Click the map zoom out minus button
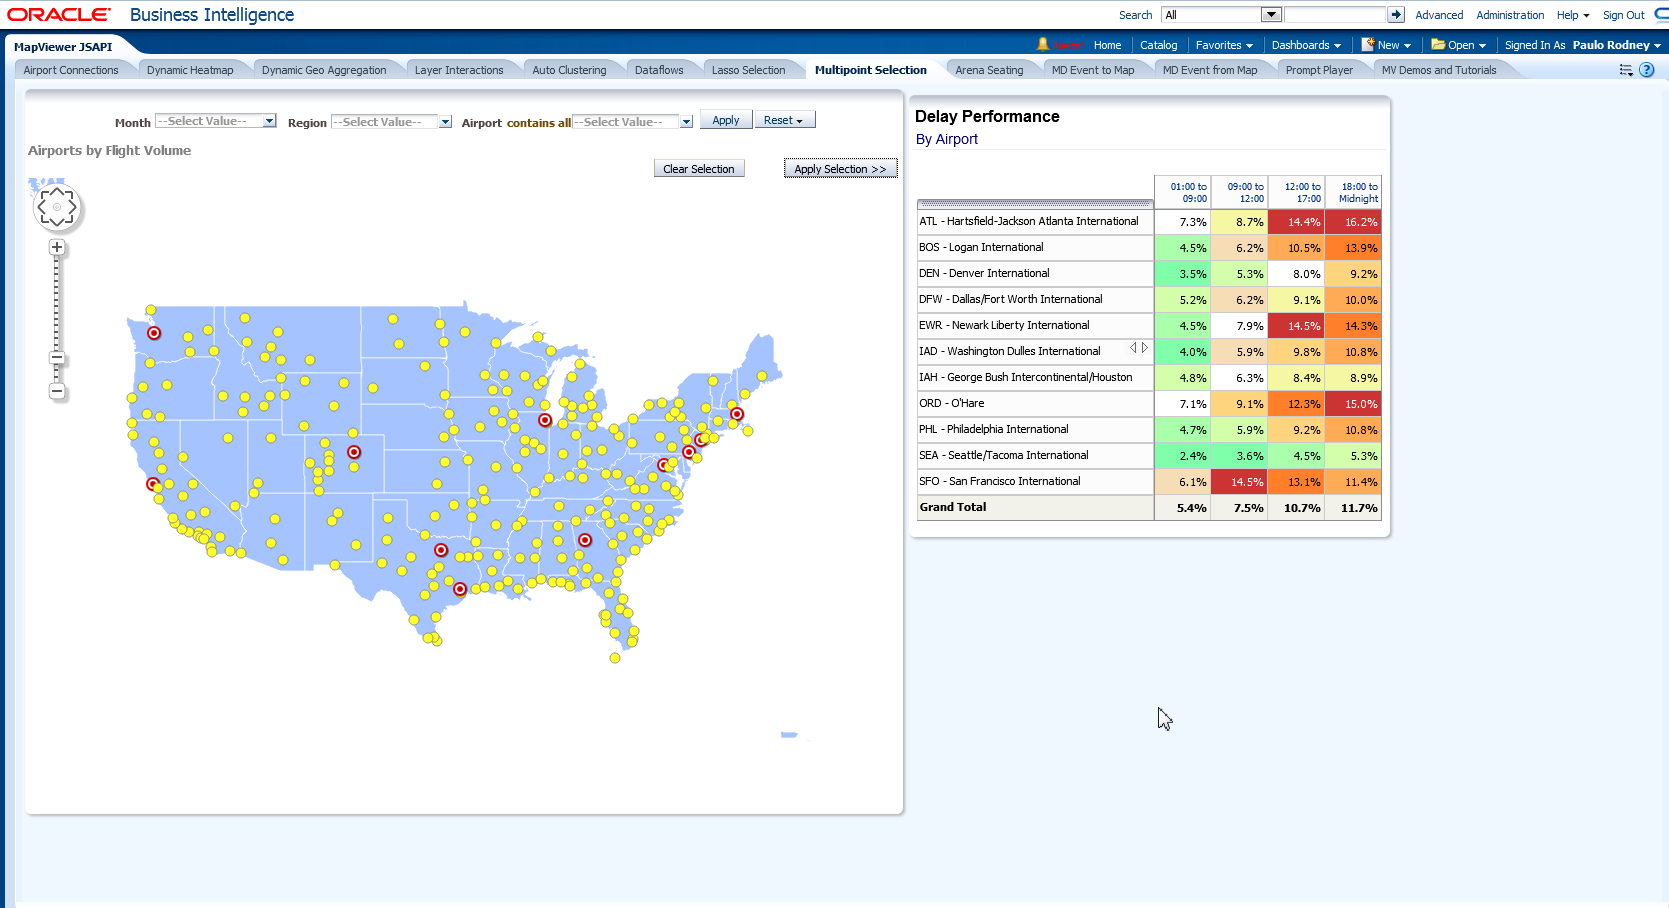The image size is (1669, 908). point(57,391)
